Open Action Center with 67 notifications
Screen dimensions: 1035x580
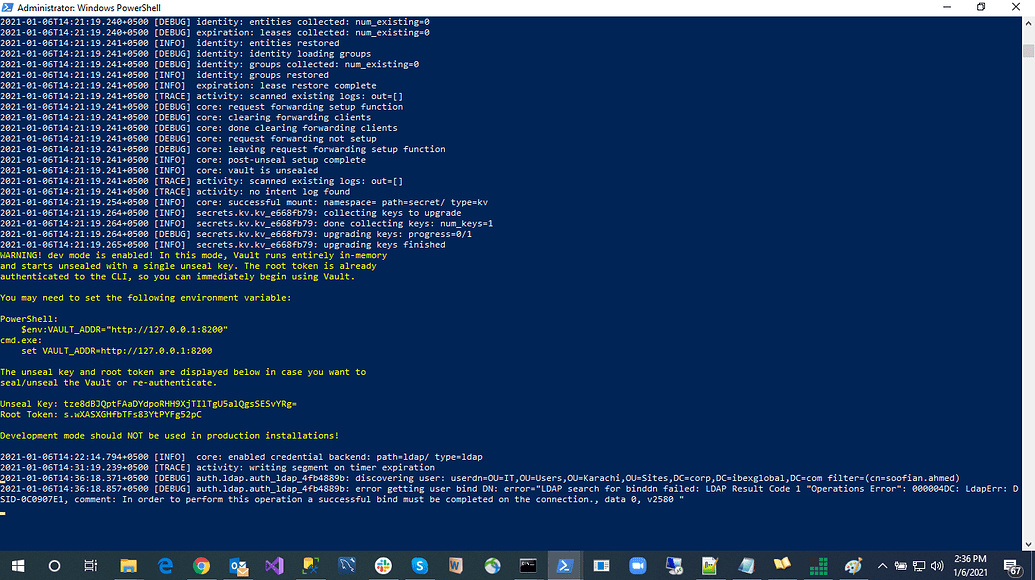point(1013,566)
